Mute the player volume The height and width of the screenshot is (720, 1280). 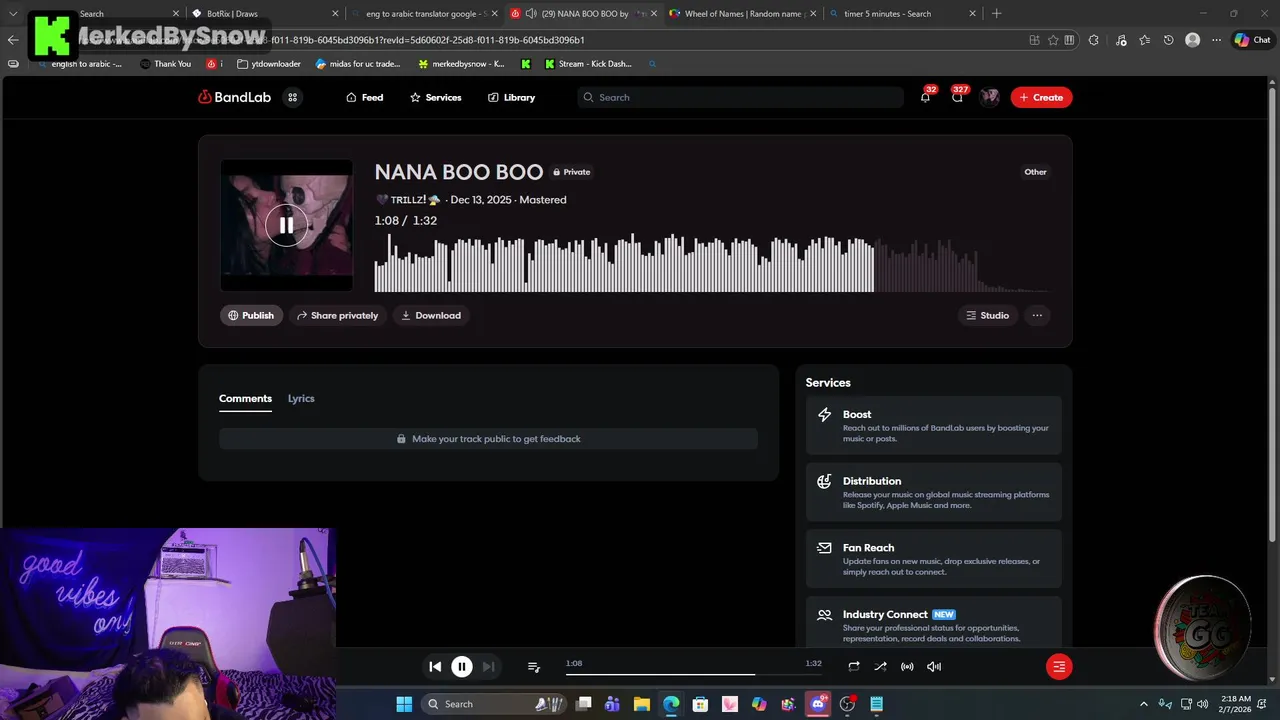point(934,666)
